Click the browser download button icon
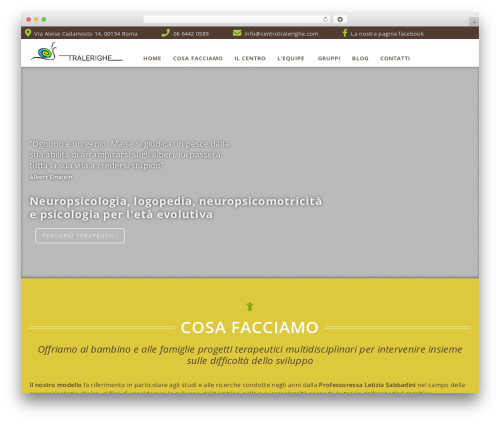 [340, 19]
